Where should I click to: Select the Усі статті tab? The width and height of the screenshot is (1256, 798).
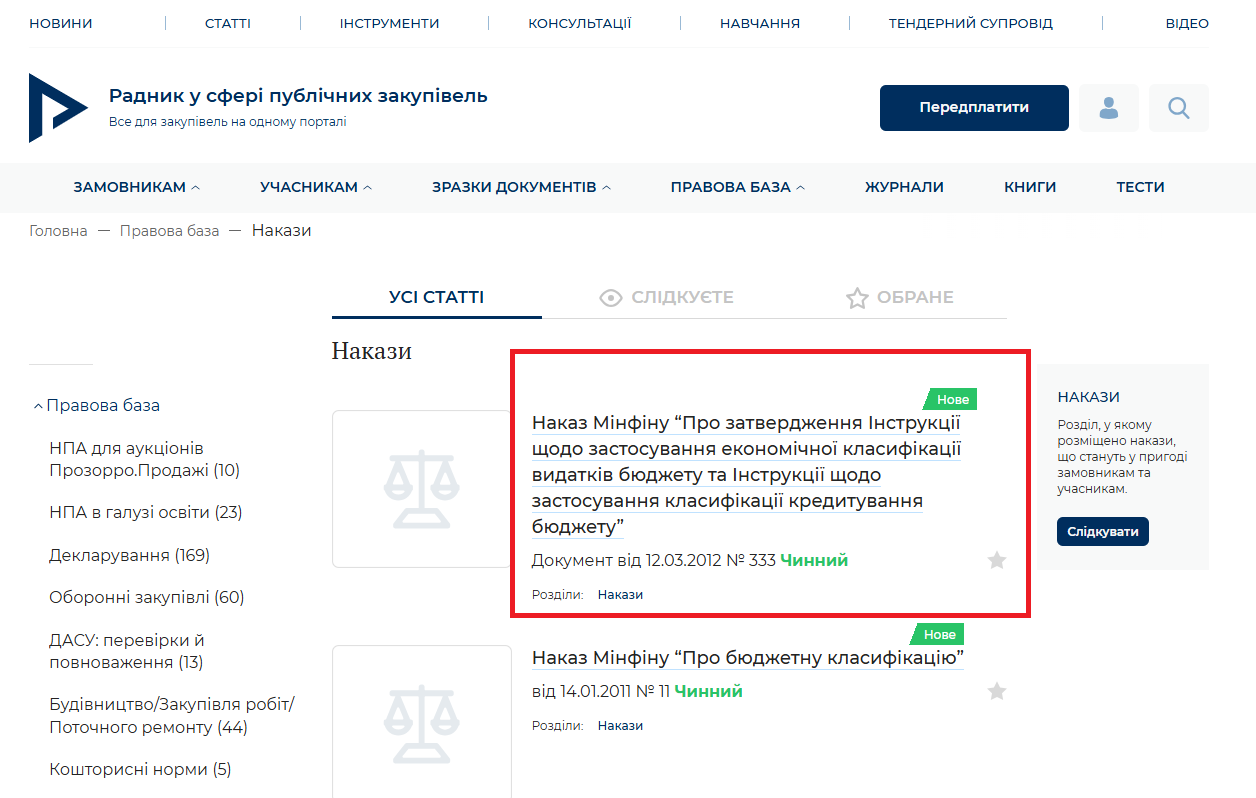coord(436,298)
